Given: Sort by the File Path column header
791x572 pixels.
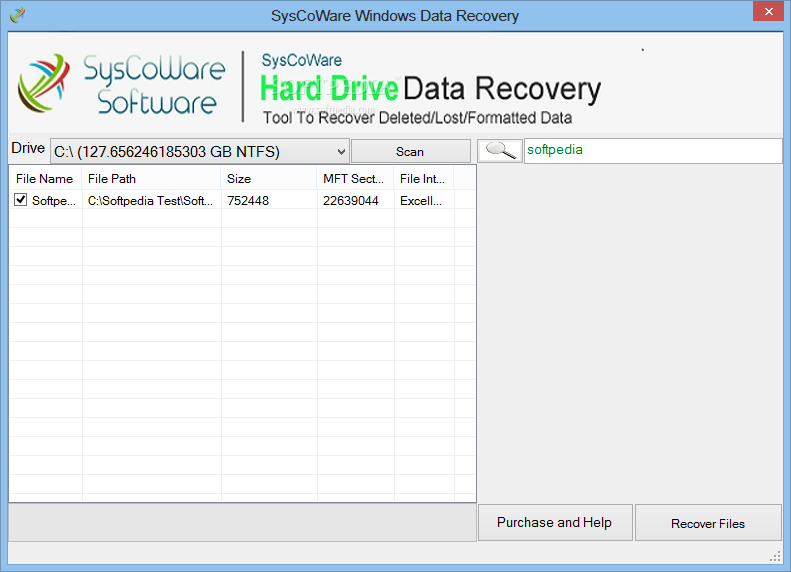Looking at the screenshot, I should tap(151, 179).
